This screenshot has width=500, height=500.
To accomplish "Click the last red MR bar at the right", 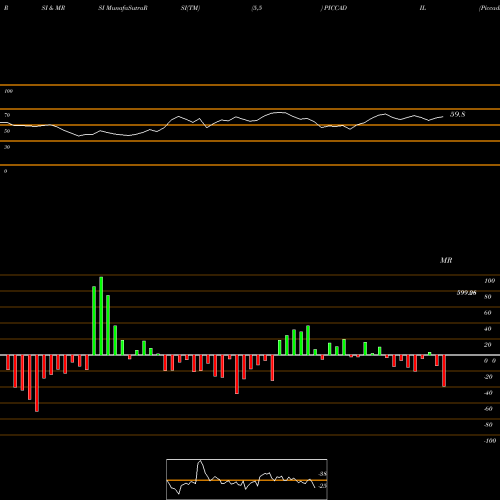I will pyautogui.click(x=444, y=371).
